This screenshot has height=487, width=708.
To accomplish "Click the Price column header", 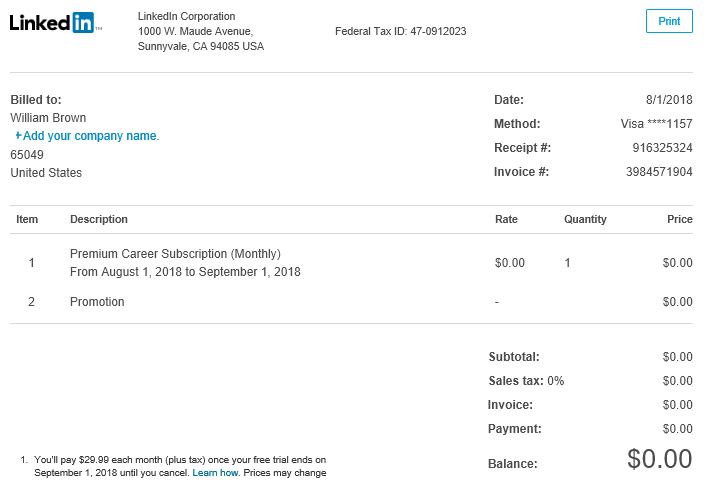I will (680, 219).
